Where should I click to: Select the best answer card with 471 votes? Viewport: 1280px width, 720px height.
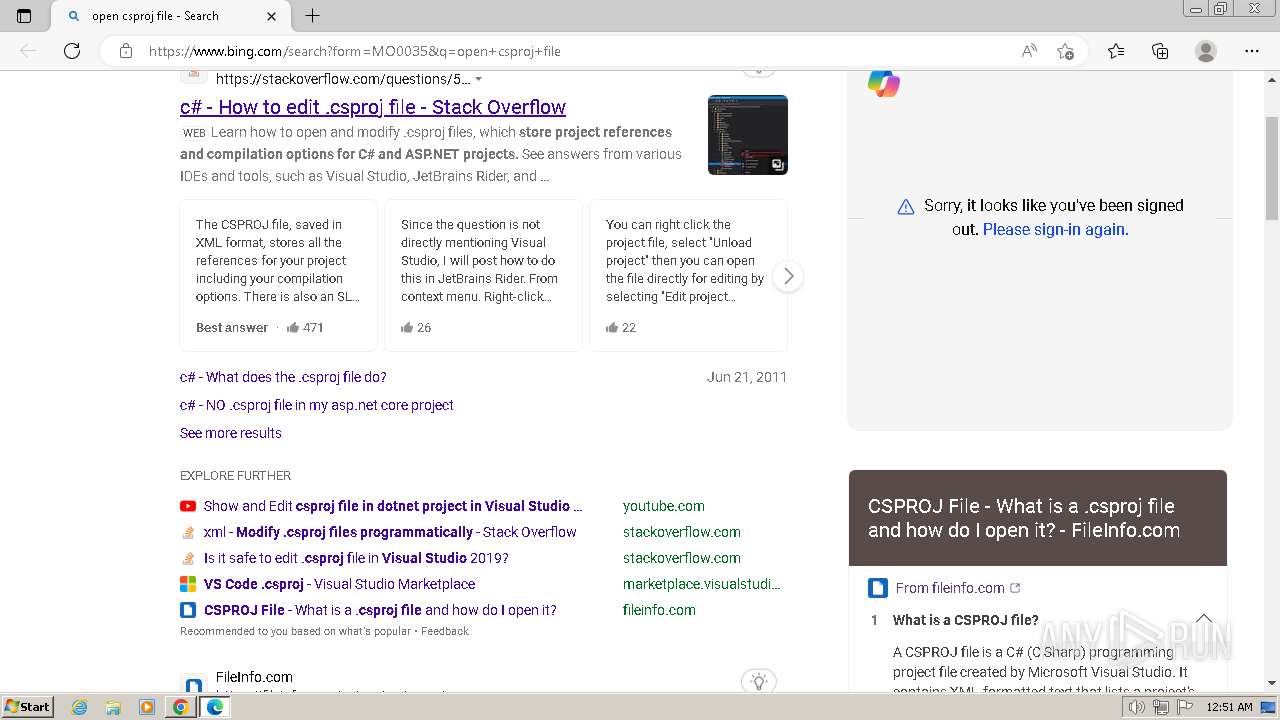279,276
